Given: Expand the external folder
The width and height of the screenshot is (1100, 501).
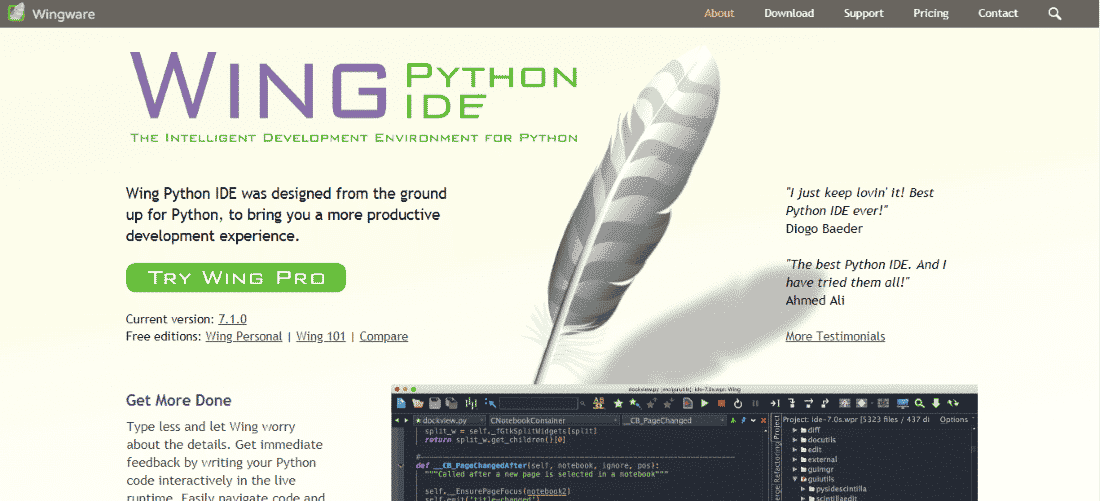Looking at the screenshot, I should (795, 460).
